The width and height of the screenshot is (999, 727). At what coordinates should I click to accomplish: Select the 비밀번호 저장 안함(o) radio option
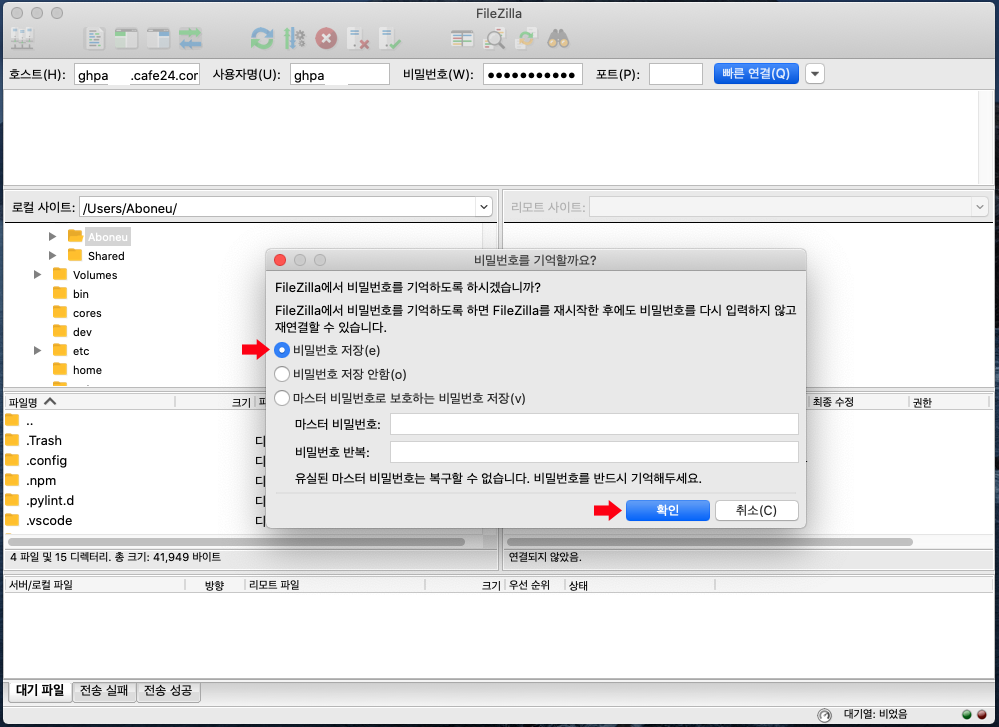coord(282,374)
